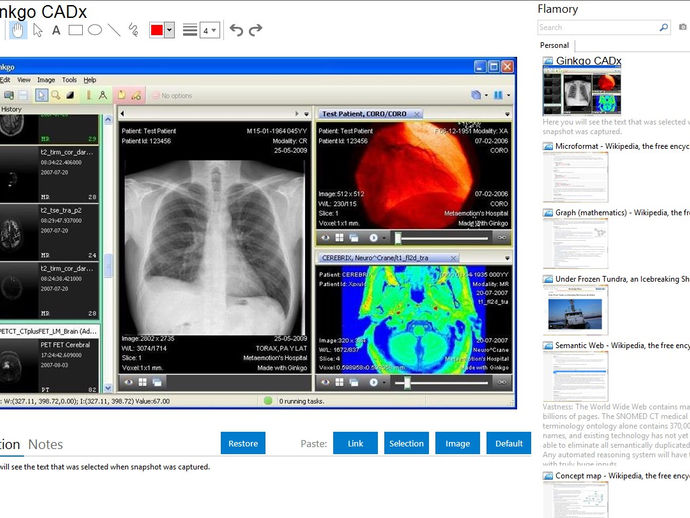Click grid layout icon under CEREBRIX view

pyautogui.click(x=339, y=382)
